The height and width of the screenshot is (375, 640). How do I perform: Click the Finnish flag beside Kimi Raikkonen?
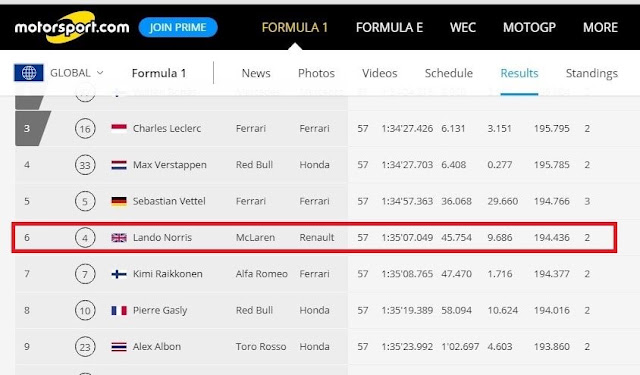pos(119,274)
